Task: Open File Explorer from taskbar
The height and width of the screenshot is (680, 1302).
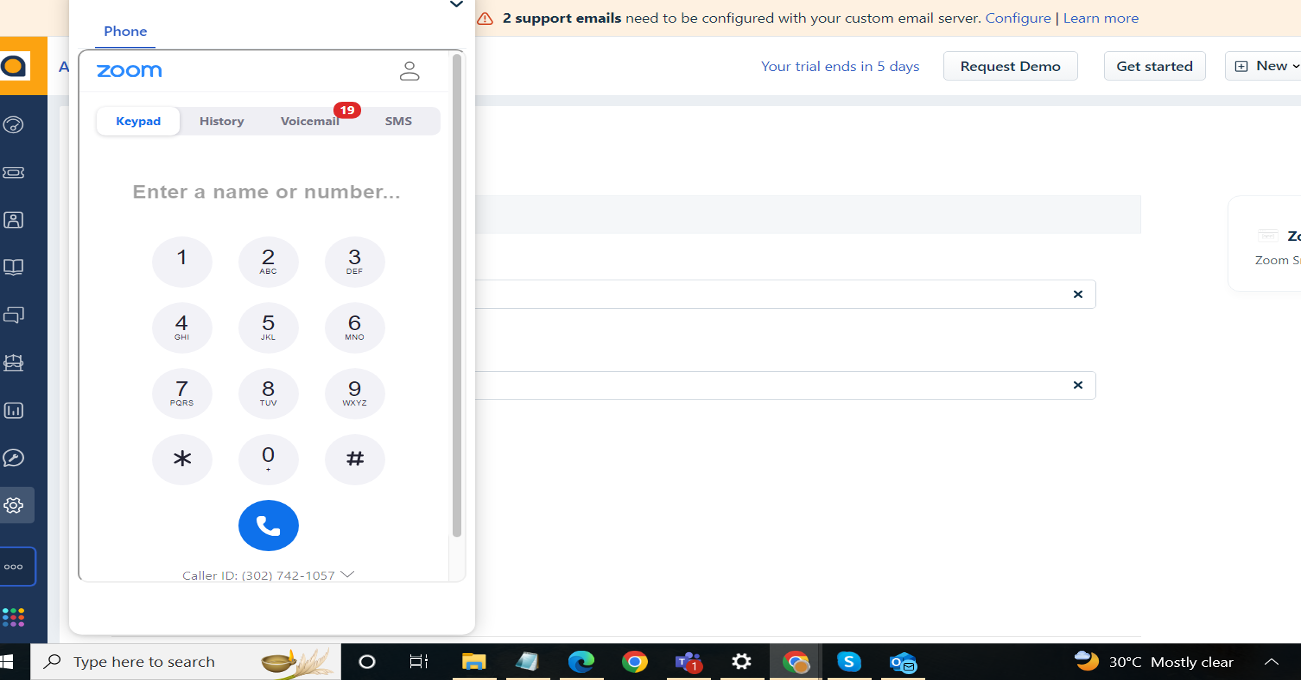Action: [x=473, y=662]
